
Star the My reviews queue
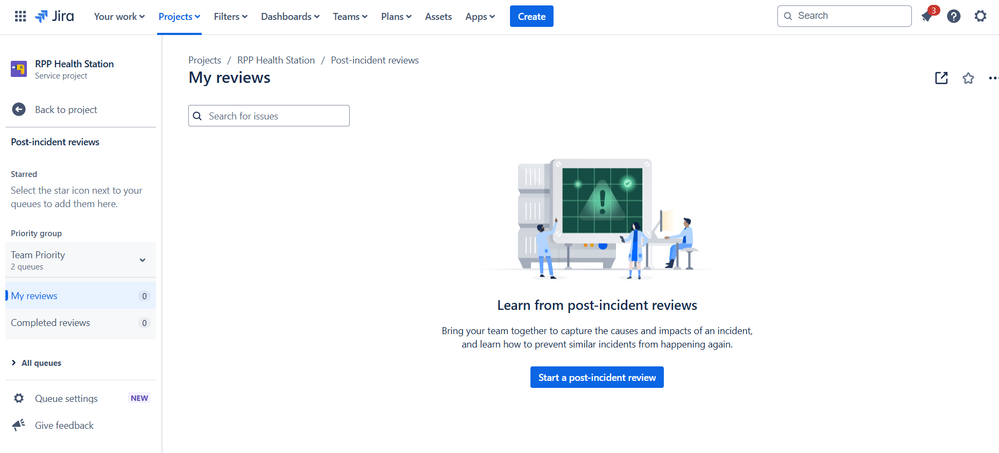tap(968, 78)
